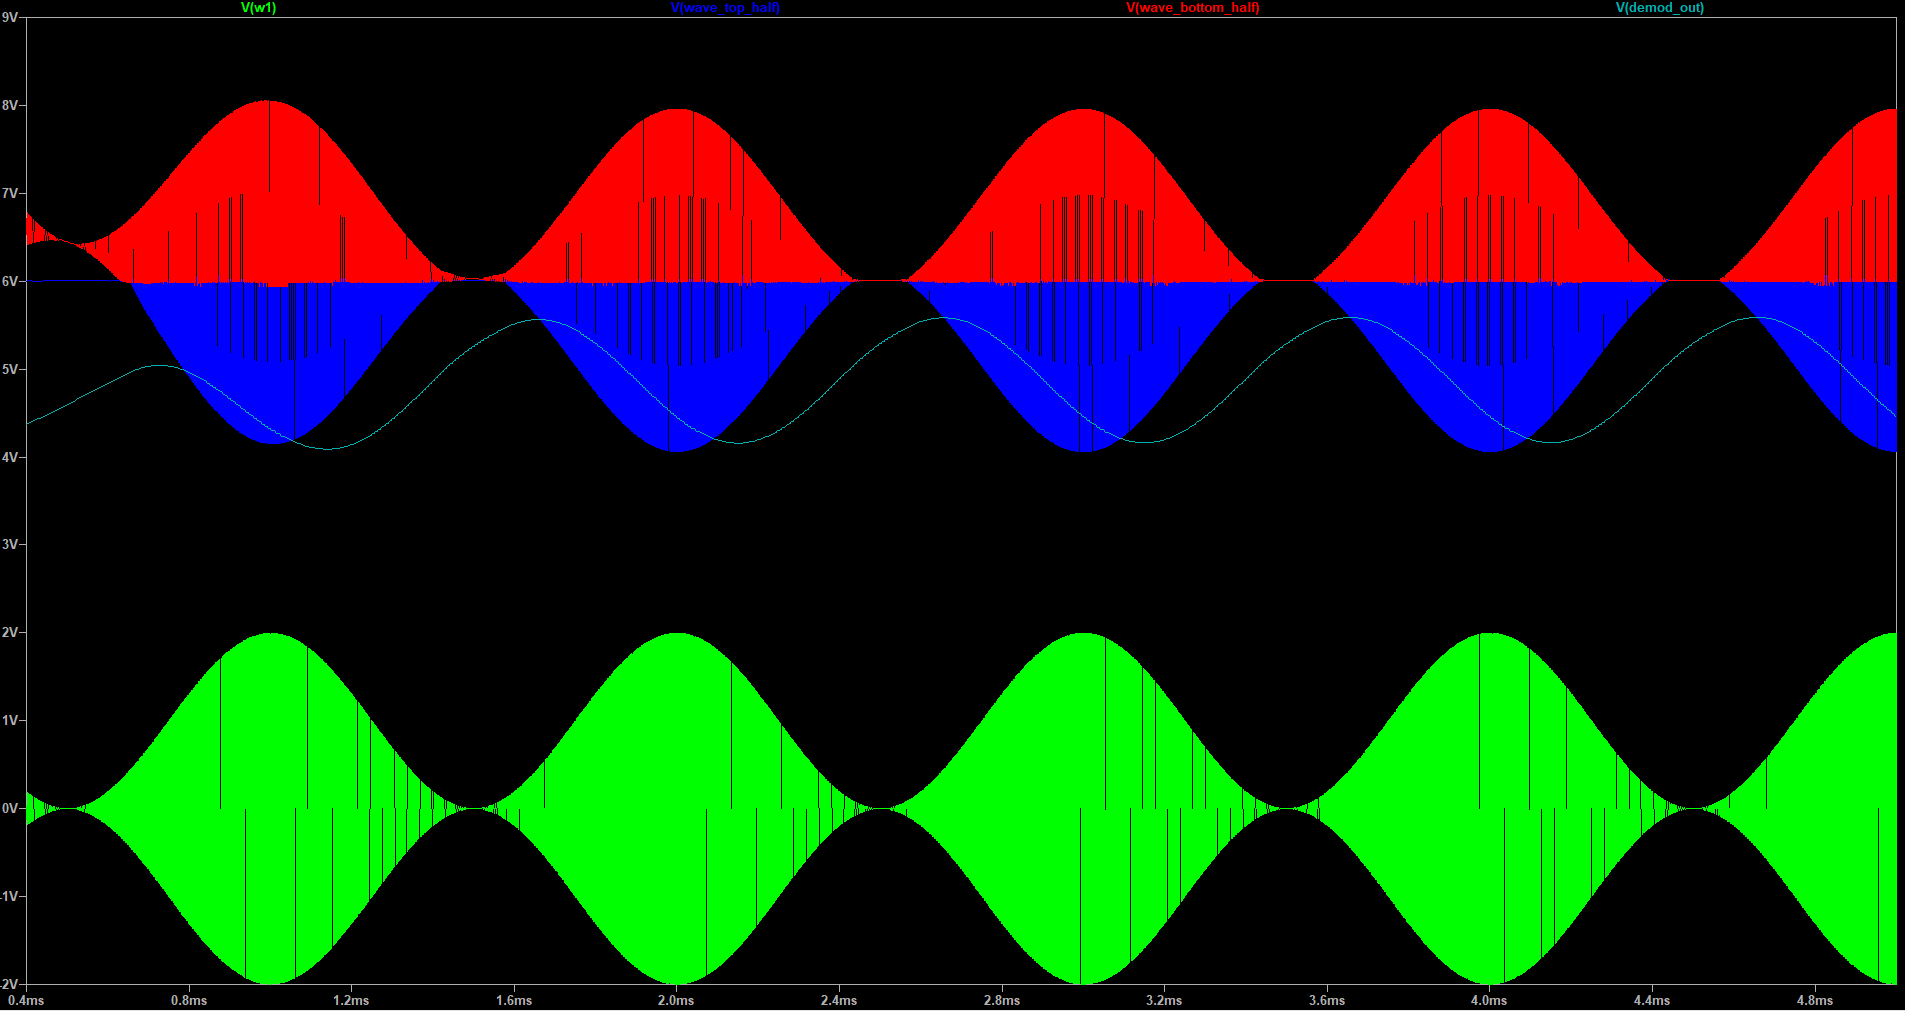The height and width of the screenshot is (1011, 1905).
Task: Select the 4.4ms time axis label
Action: point(1652,1000)
